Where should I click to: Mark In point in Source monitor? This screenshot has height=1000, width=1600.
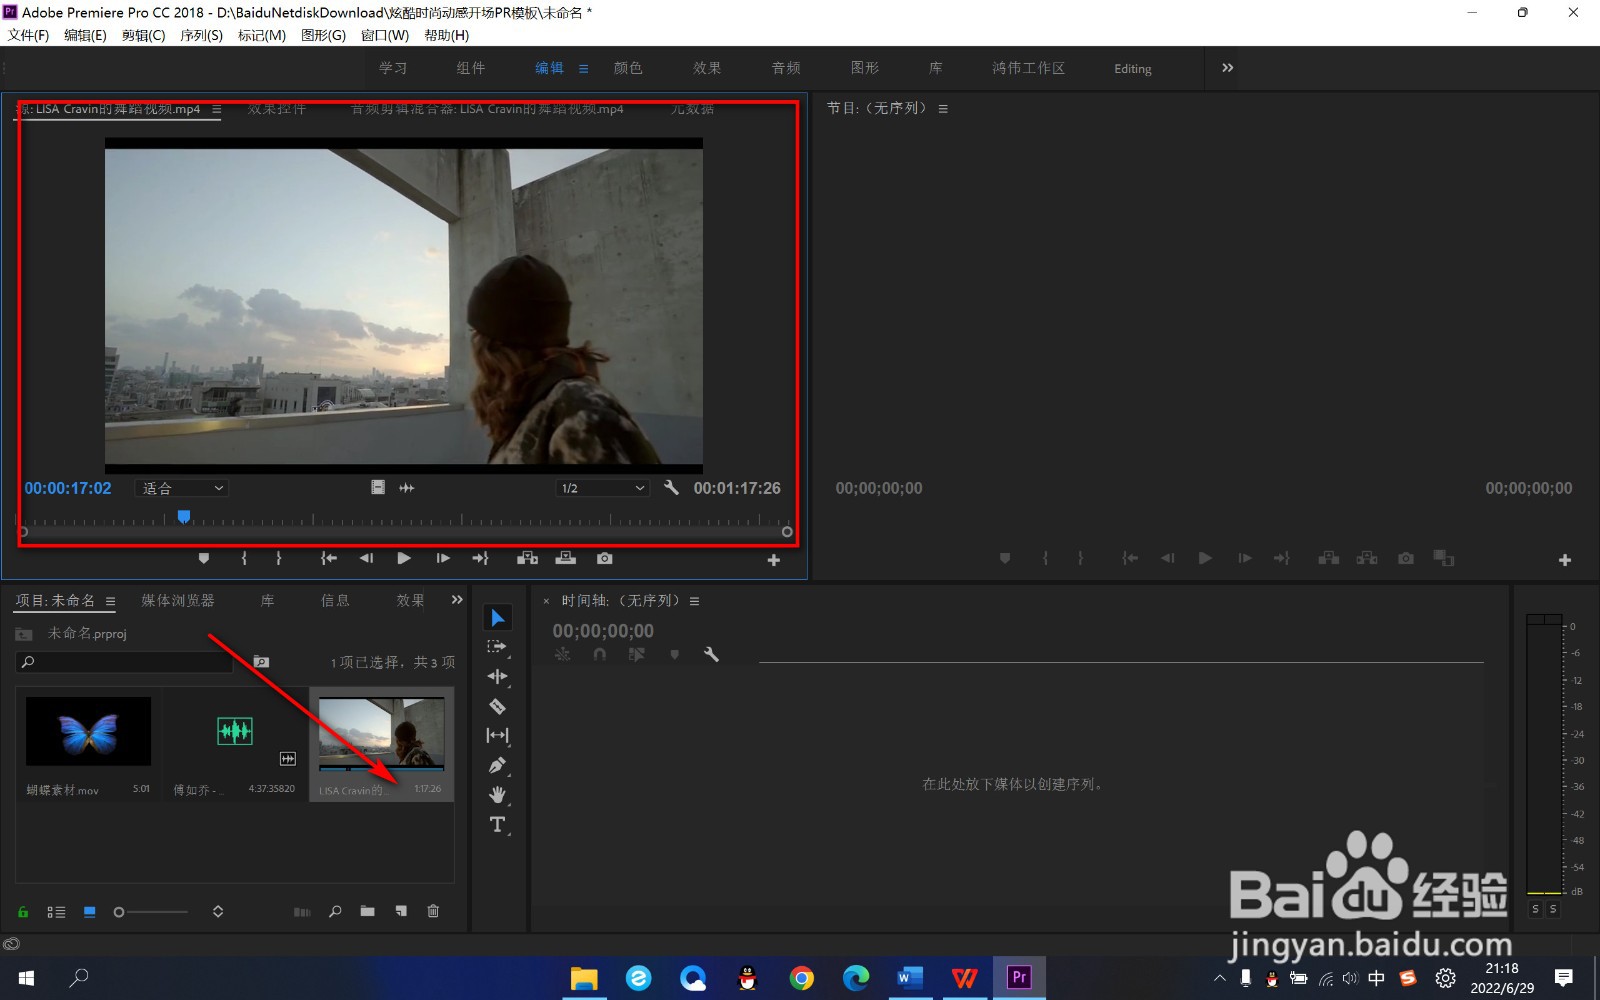[244, 558]
